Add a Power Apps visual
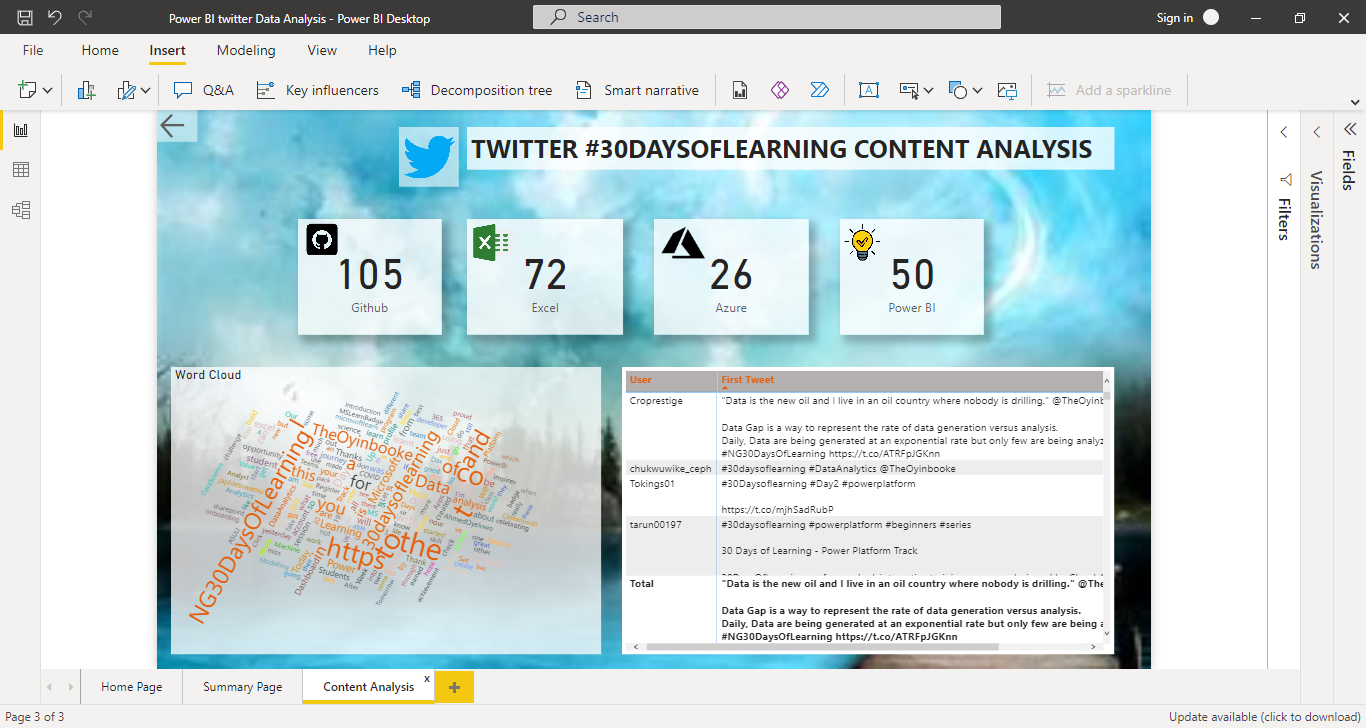This screenshot has height=728, width=1366. (x=780, y=90)
